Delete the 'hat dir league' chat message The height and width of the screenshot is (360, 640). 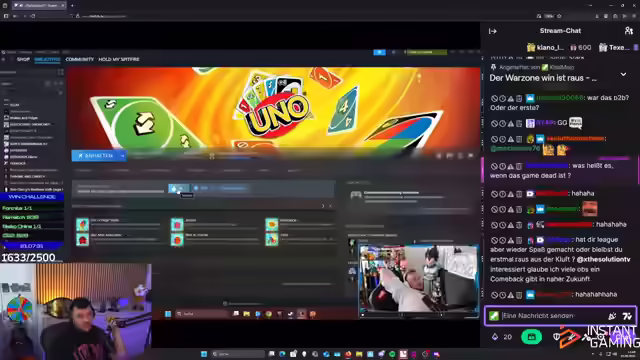pos(519,240)
